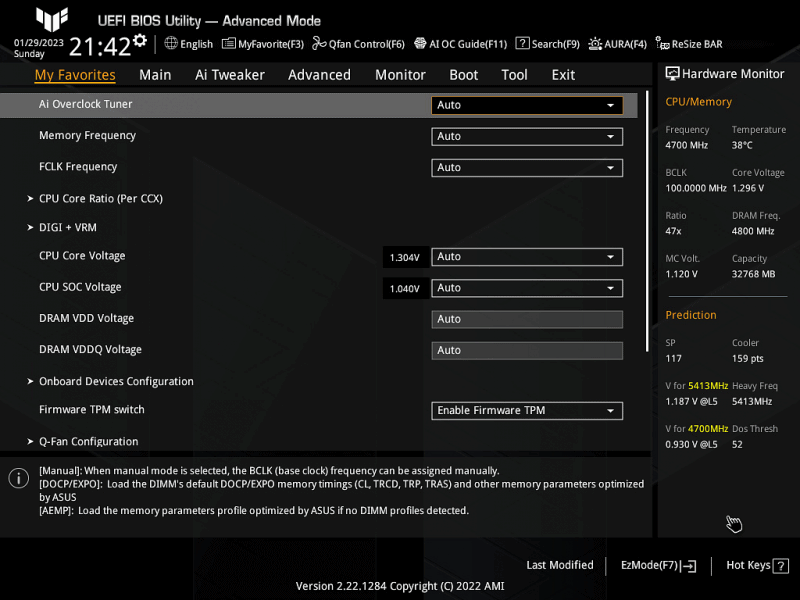
Task: Click EzMode(F7) button
Action: [x=658, y=565]
